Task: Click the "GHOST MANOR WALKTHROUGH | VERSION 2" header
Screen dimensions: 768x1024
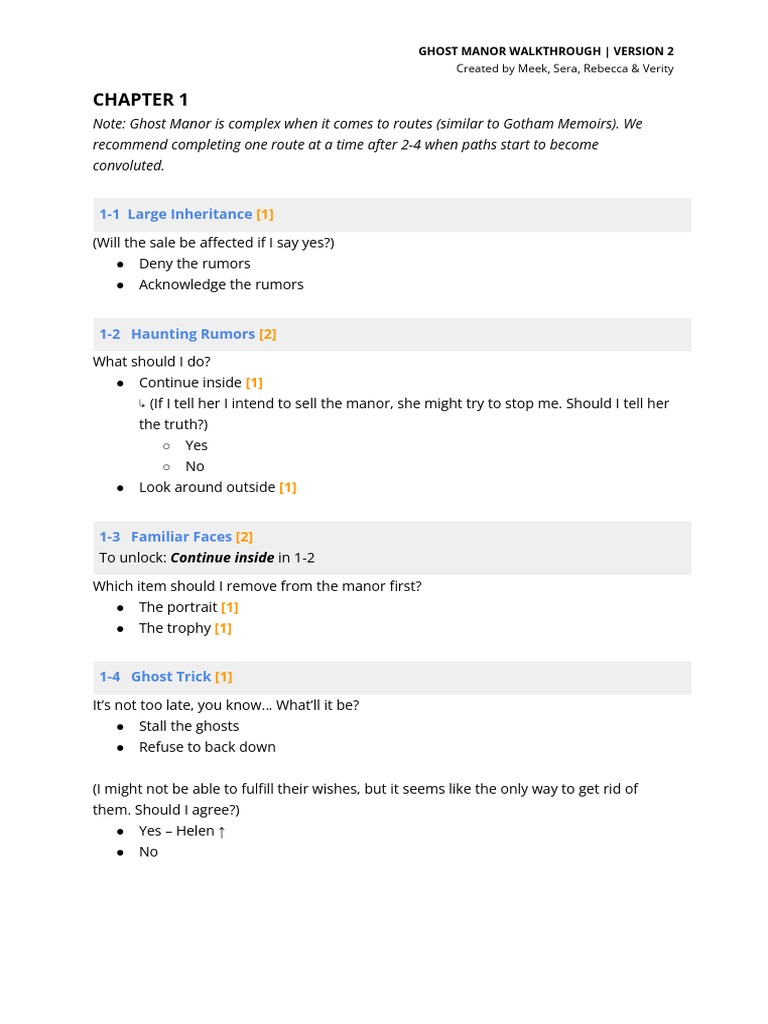Action: 545,51
